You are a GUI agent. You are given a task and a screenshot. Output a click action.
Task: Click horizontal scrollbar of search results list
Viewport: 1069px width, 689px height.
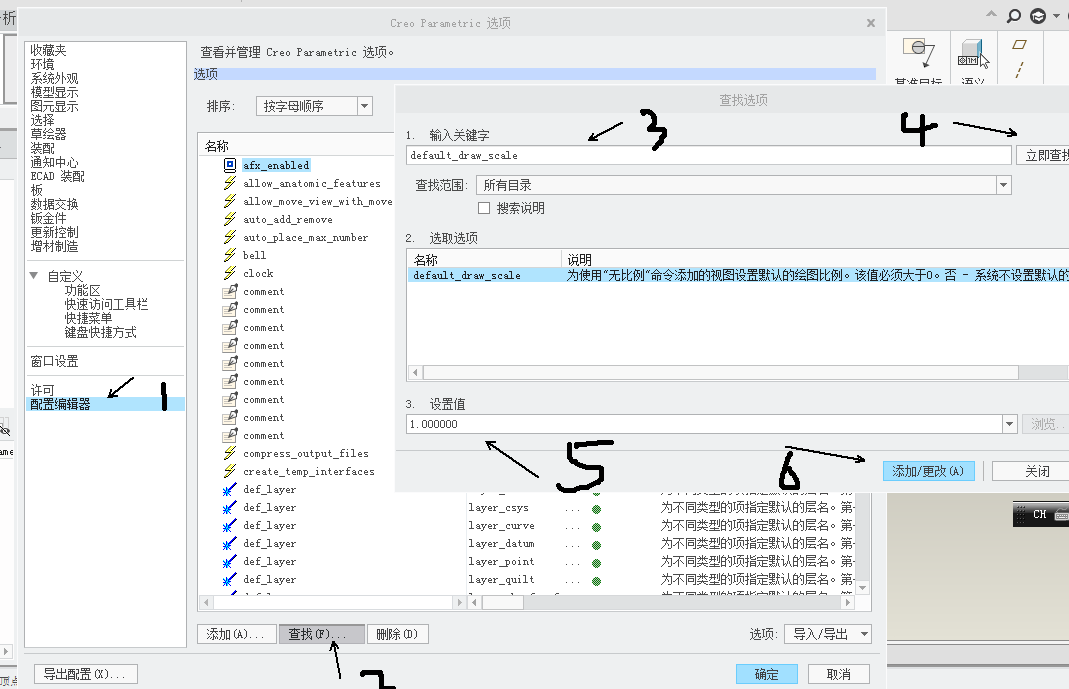721,372
